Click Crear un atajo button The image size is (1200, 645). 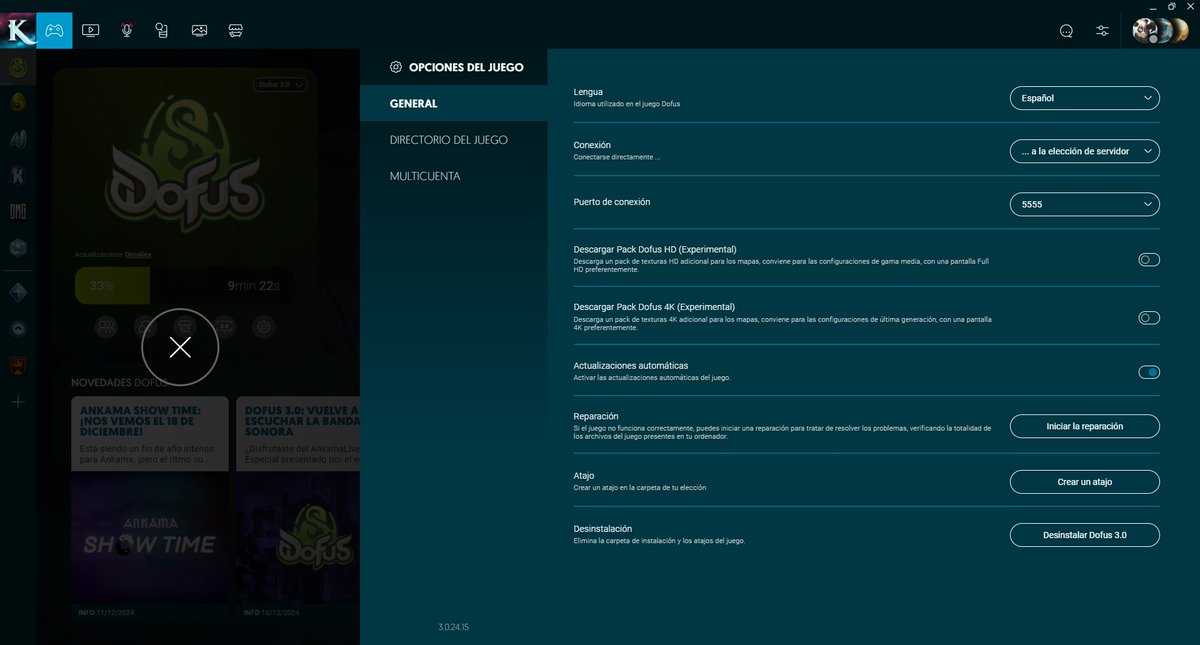coord(1085,482)
